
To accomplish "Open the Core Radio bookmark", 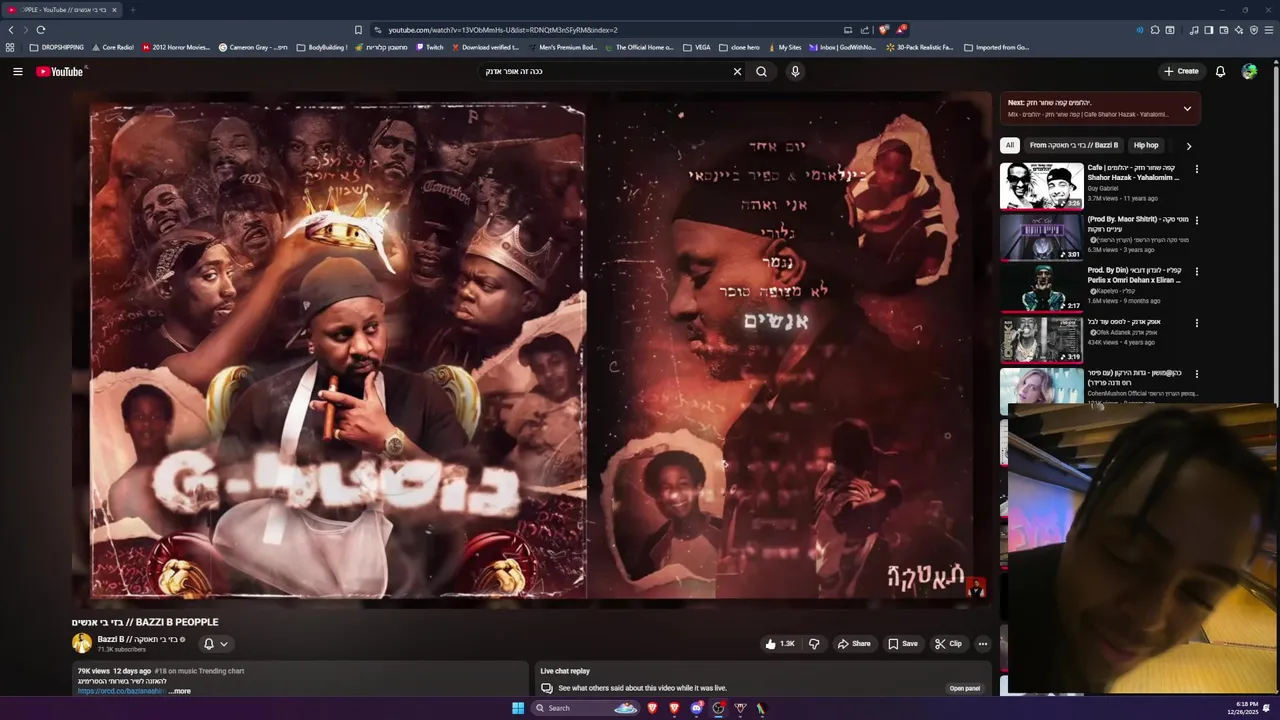I will pos(113,47).
